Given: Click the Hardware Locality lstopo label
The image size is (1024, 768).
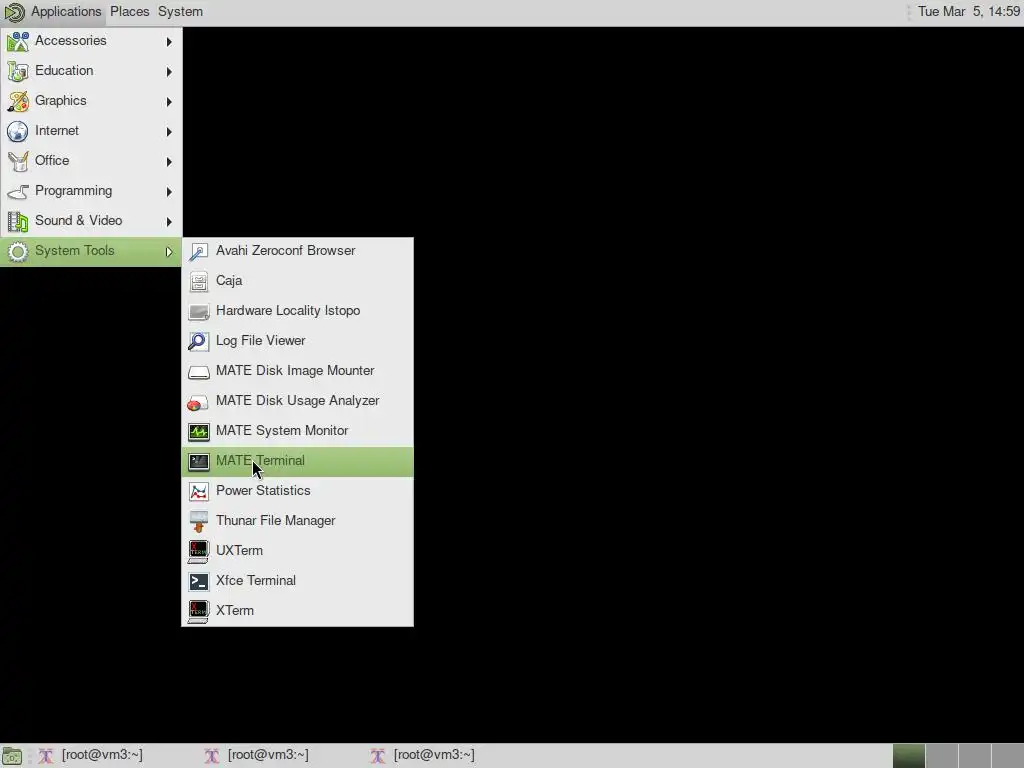Looking at the screenshot, I should click(x=288, y=311).
